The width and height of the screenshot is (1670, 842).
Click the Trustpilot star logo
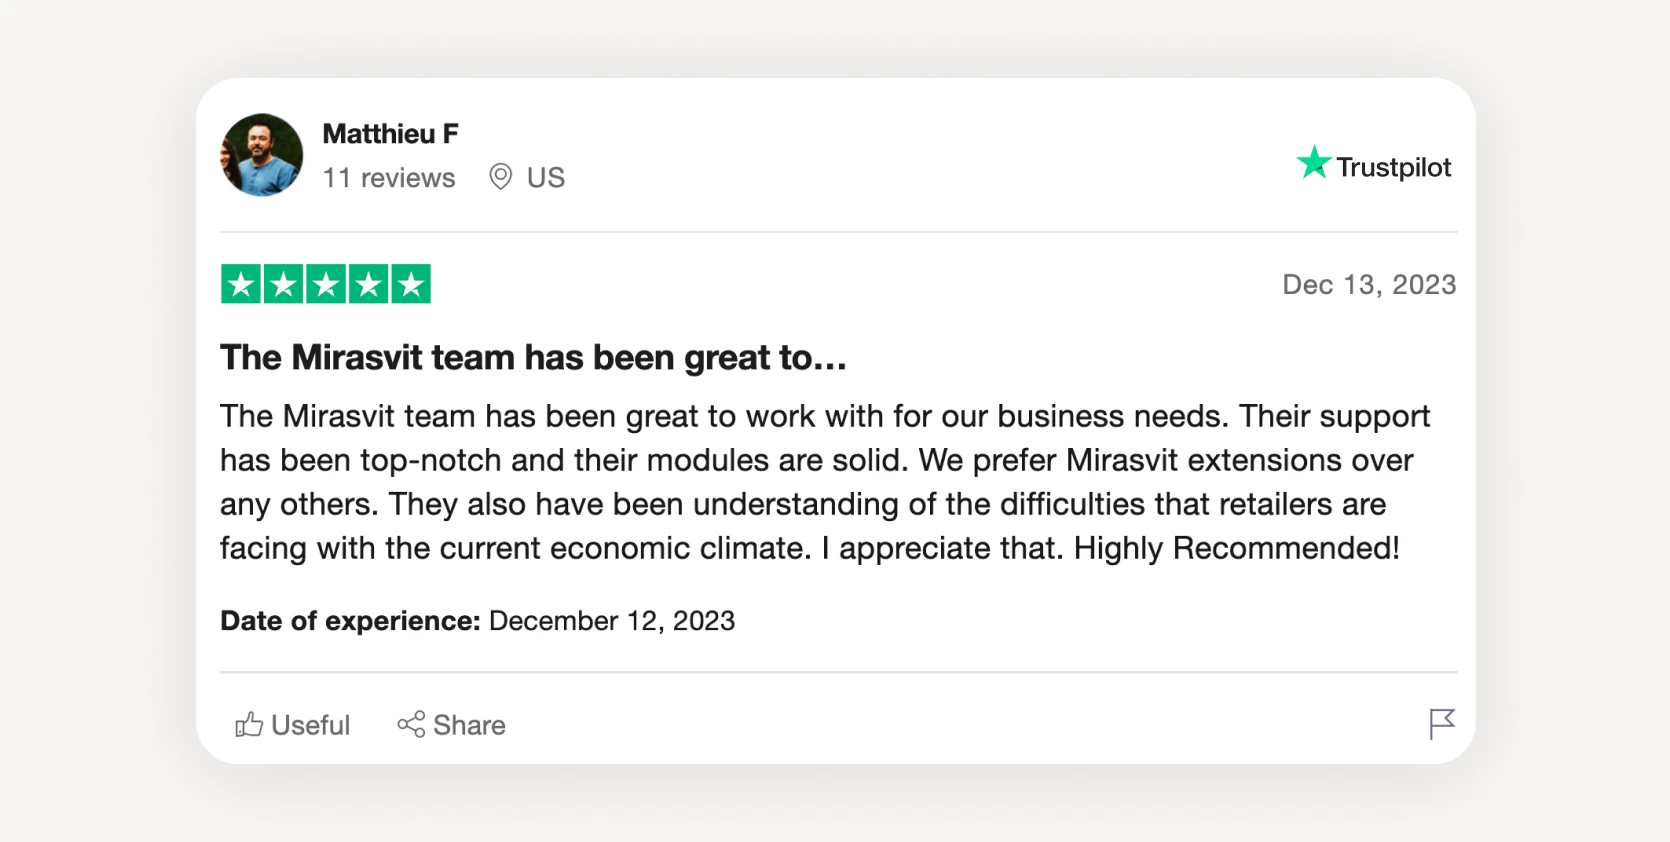(1314, 164)
